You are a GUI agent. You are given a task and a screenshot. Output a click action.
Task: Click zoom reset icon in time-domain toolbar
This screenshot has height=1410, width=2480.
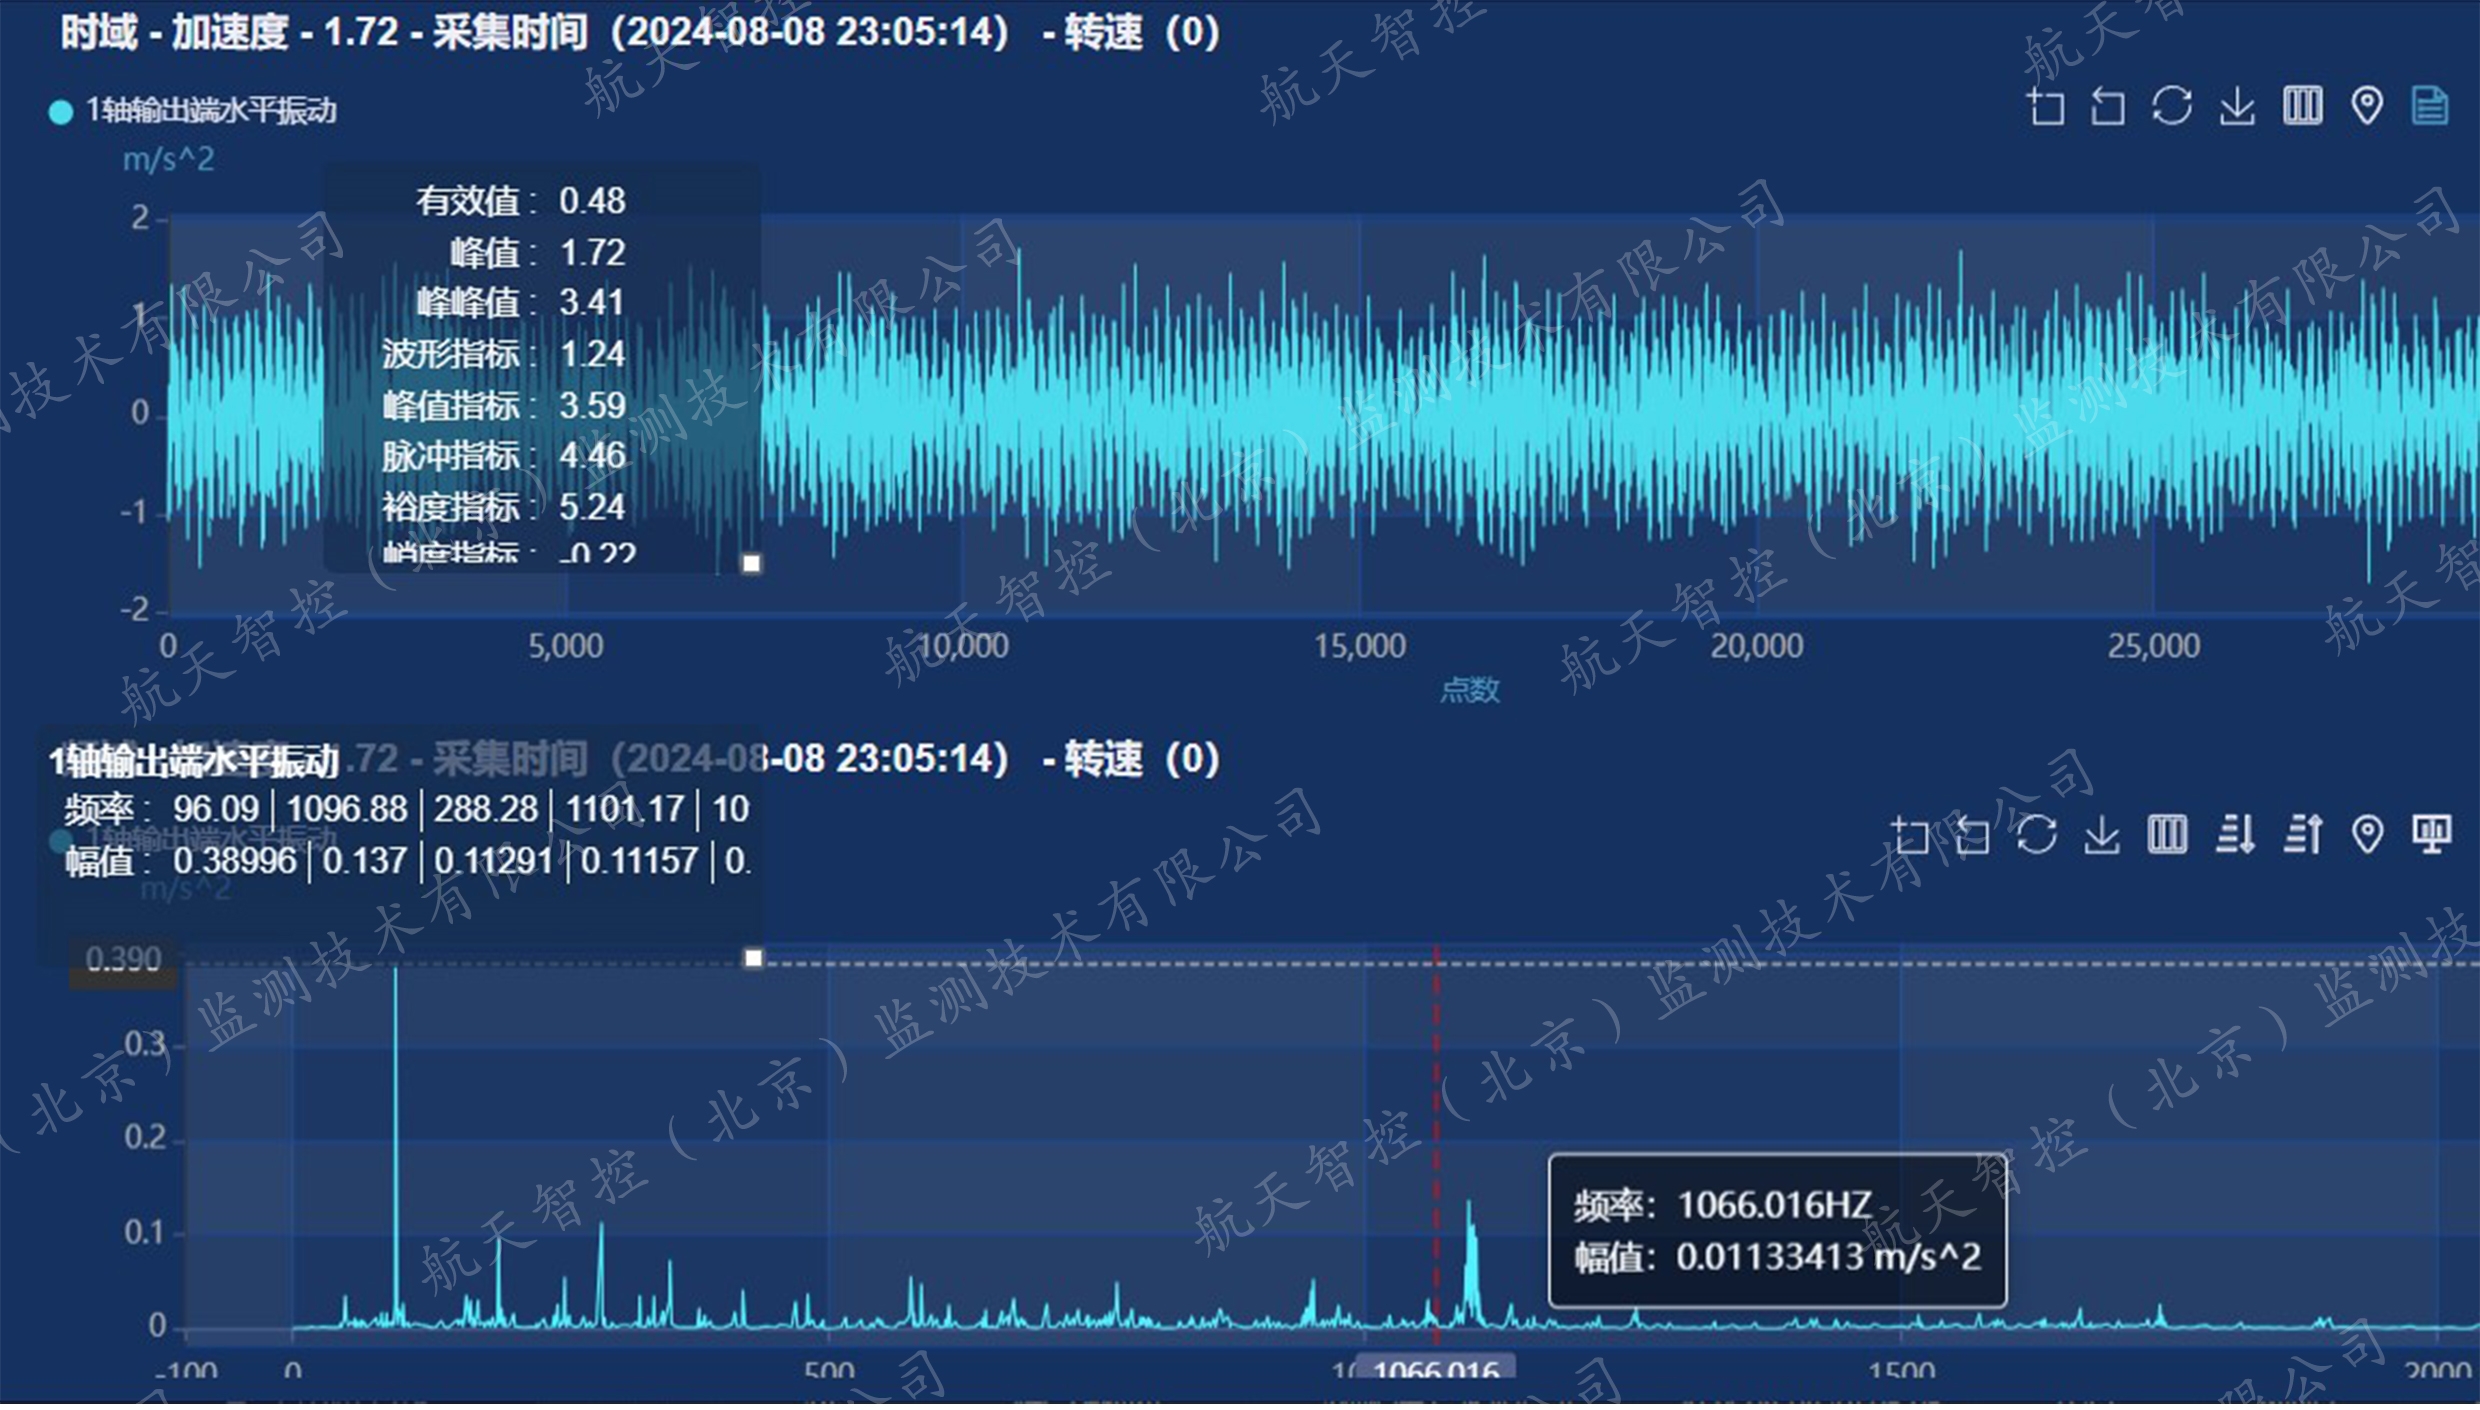2108,106
